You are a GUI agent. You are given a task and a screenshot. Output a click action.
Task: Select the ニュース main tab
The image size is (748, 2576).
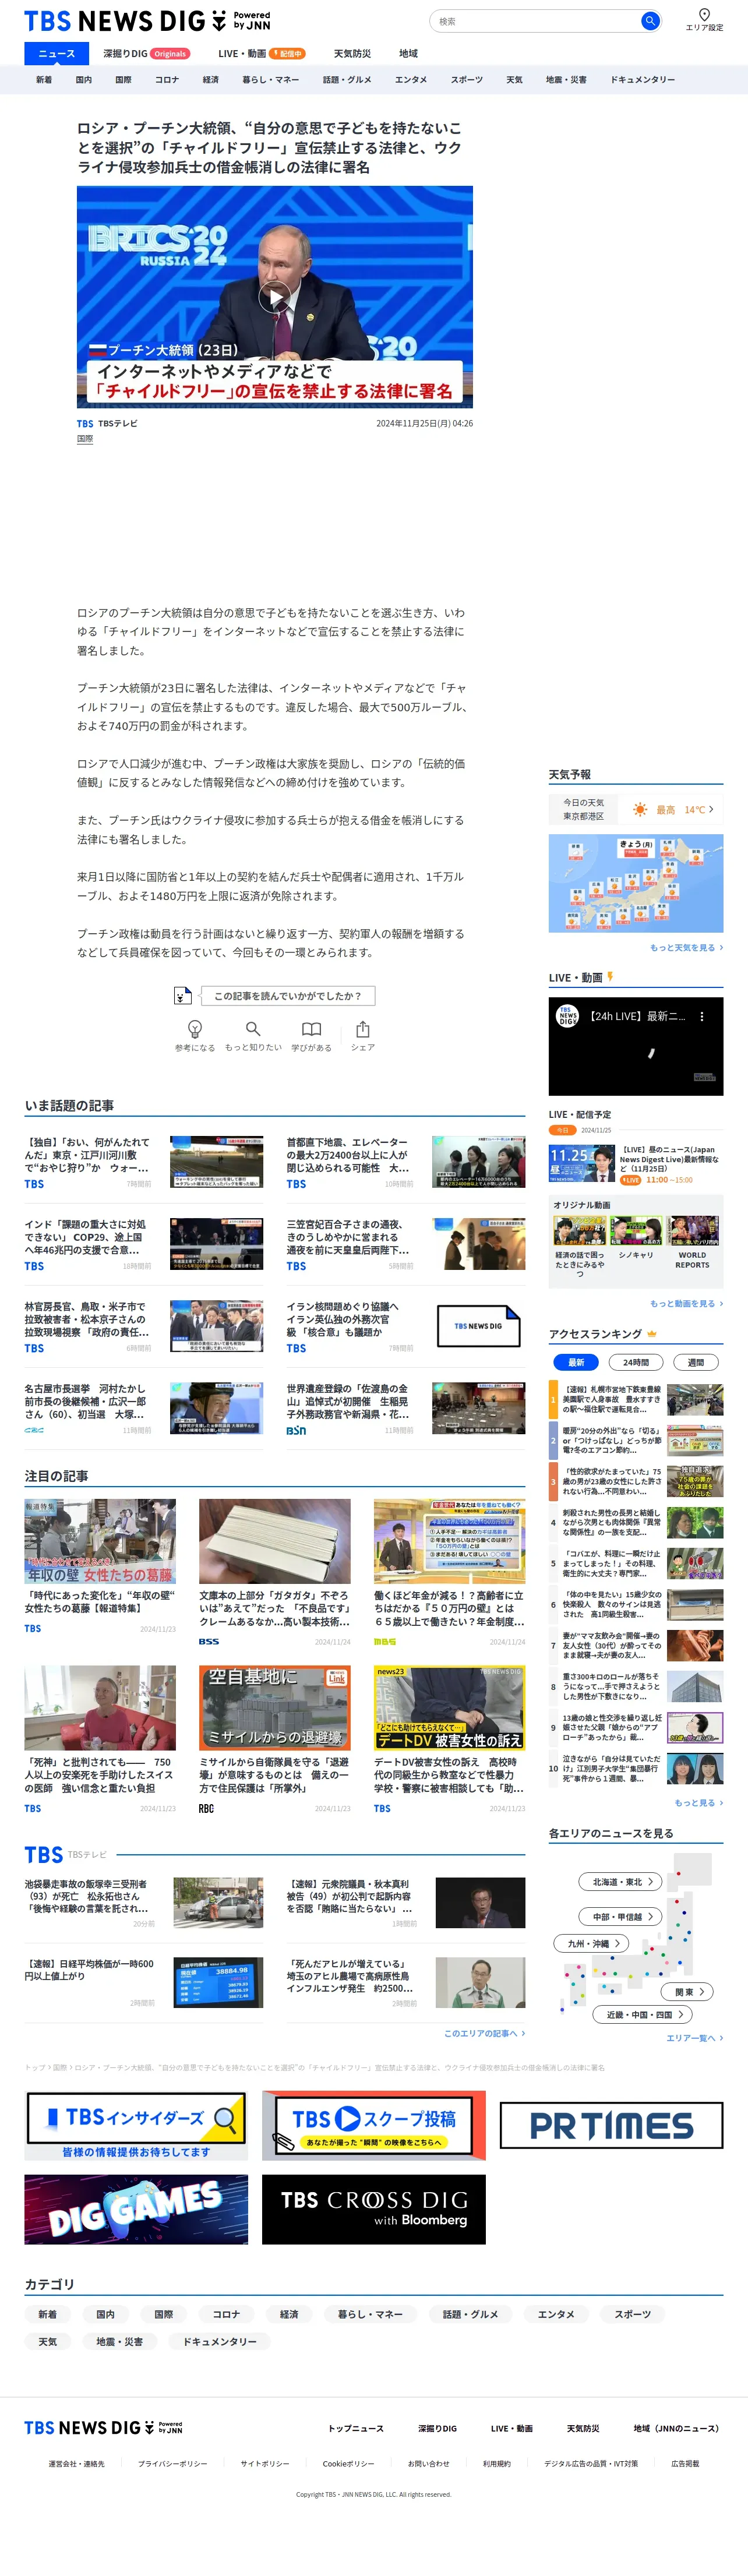[x=57, y=54]
